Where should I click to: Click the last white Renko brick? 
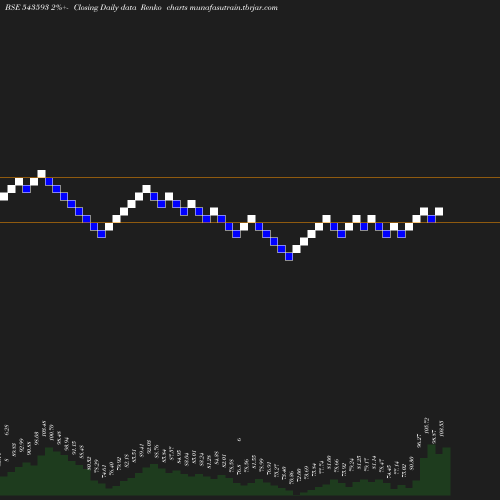point(439,211)
